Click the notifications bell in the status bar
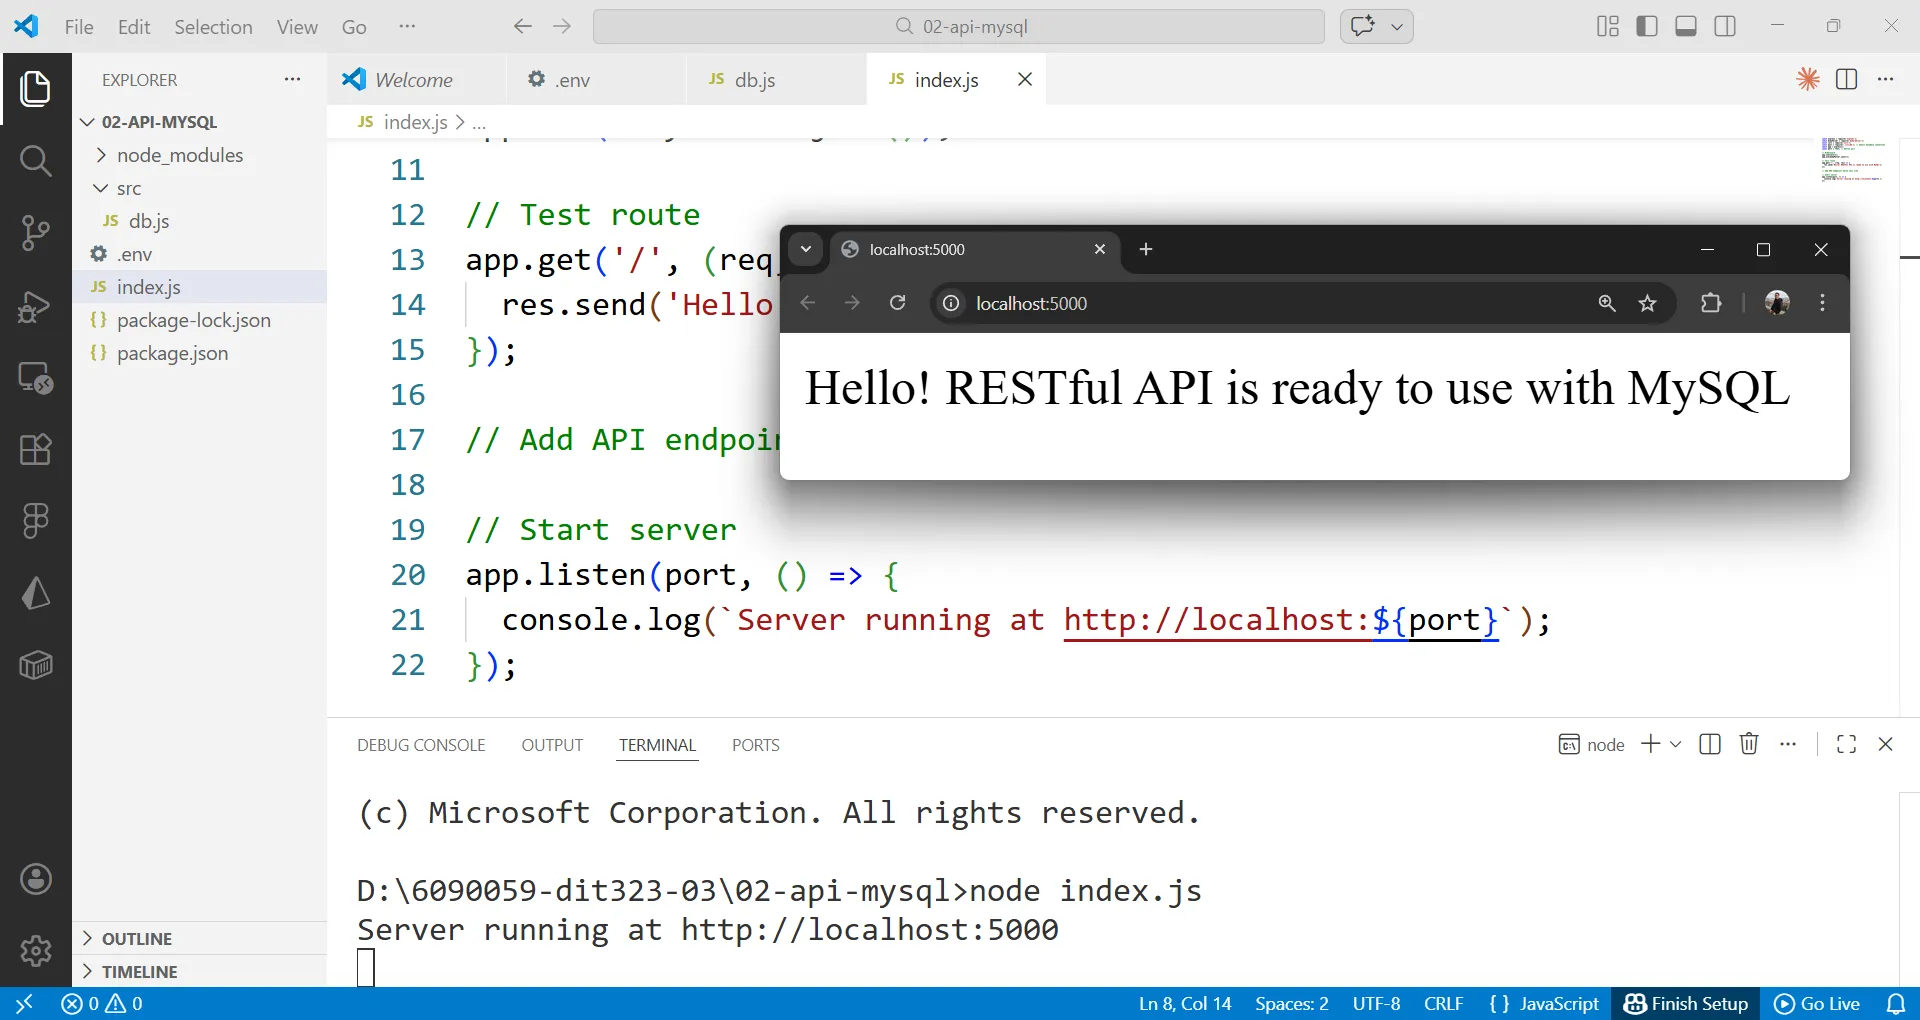This screenshot has width=1920, height=1020. coord(1897,1004)
